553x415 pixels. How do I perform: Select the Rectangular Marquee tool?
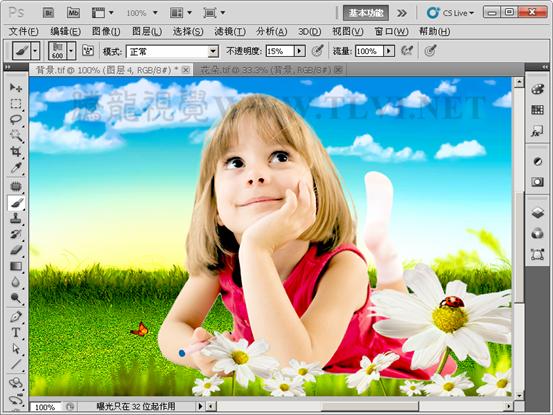pos(16,104)
